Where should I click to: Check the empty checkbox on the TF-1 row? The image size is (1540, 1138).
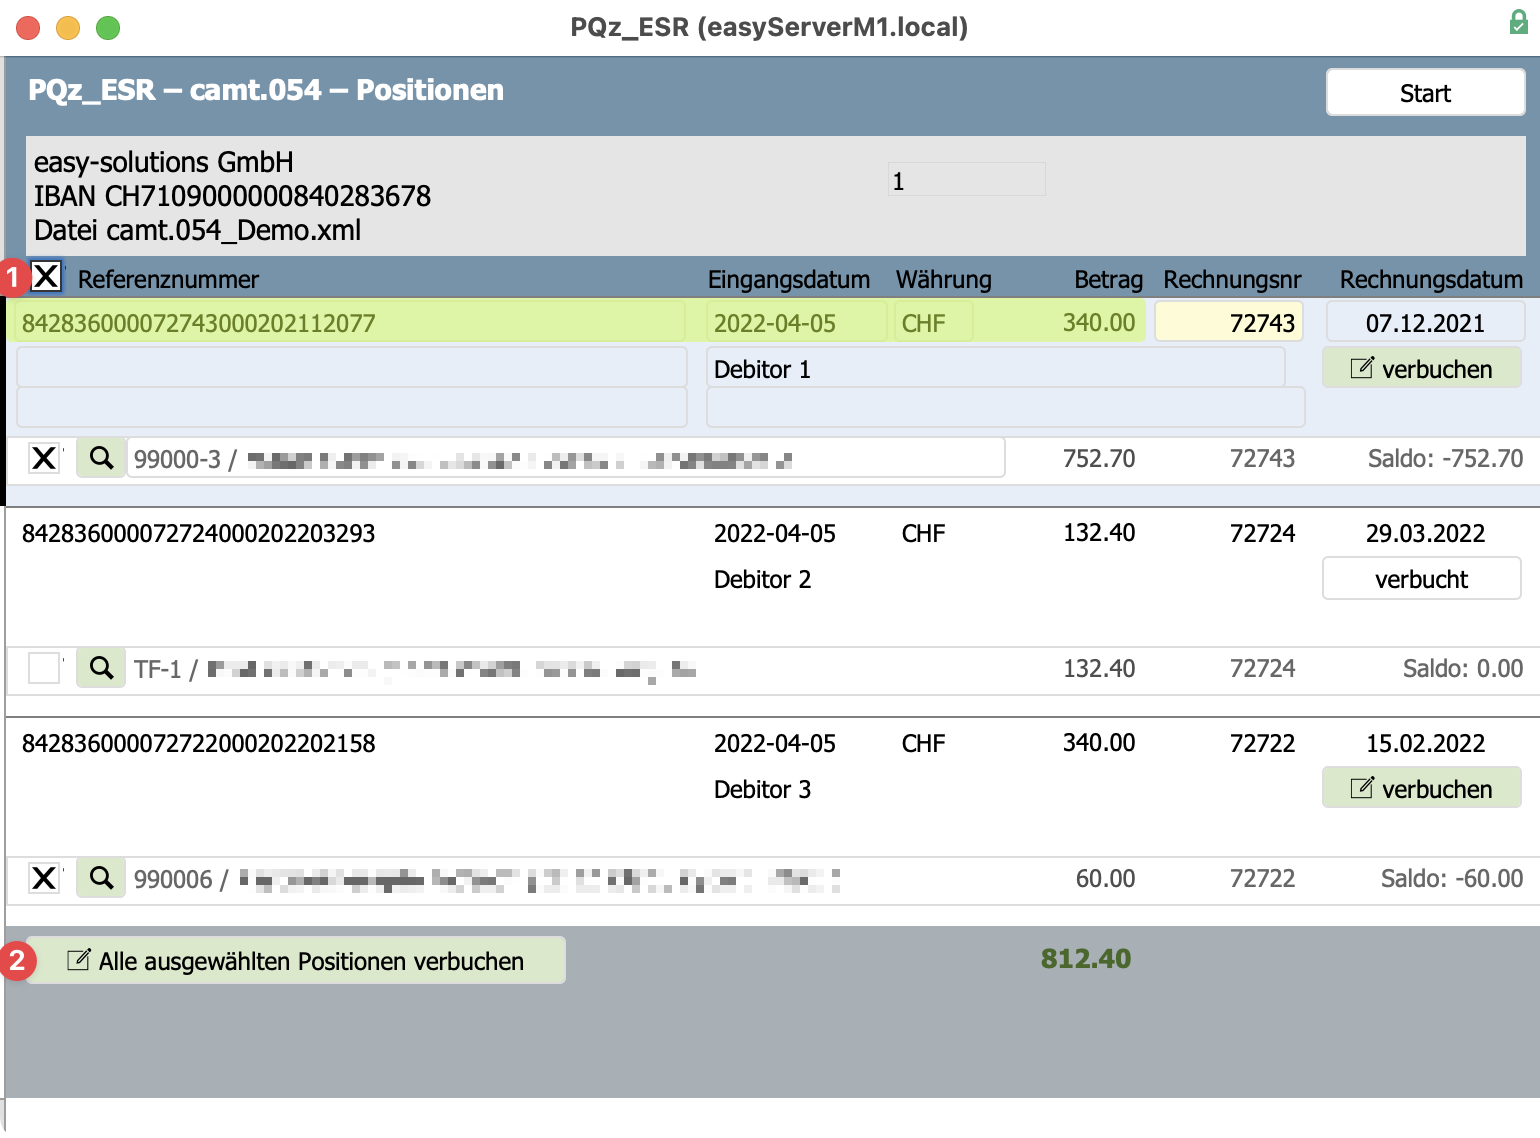click(x=44, y=668)
